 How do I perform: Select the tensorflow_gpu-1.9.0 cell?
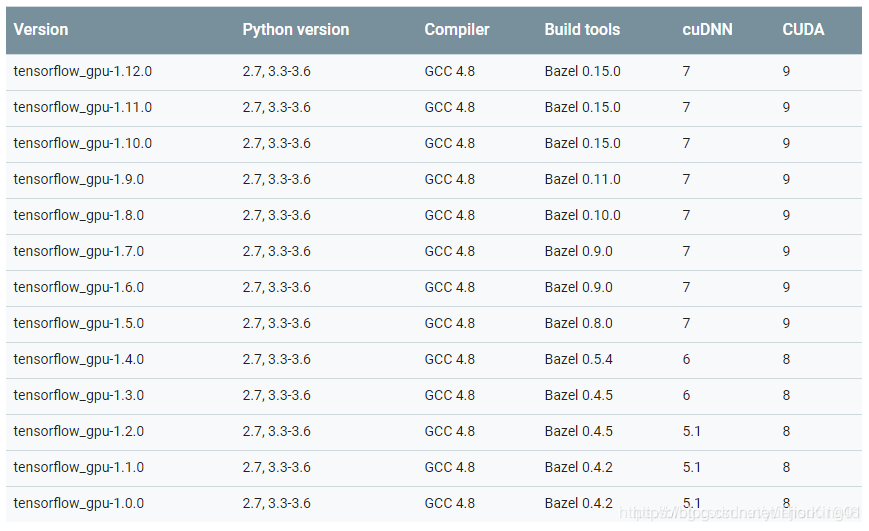[79, 180]
